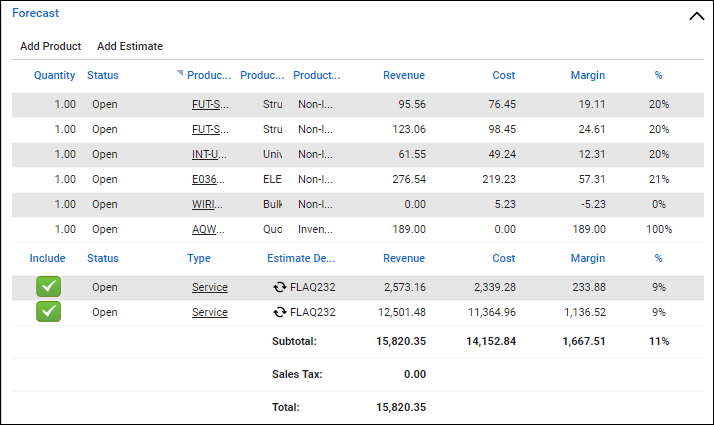The image size is (714, 425).
Task: Click the Add Estimate button
Action: tap(130, 46)
